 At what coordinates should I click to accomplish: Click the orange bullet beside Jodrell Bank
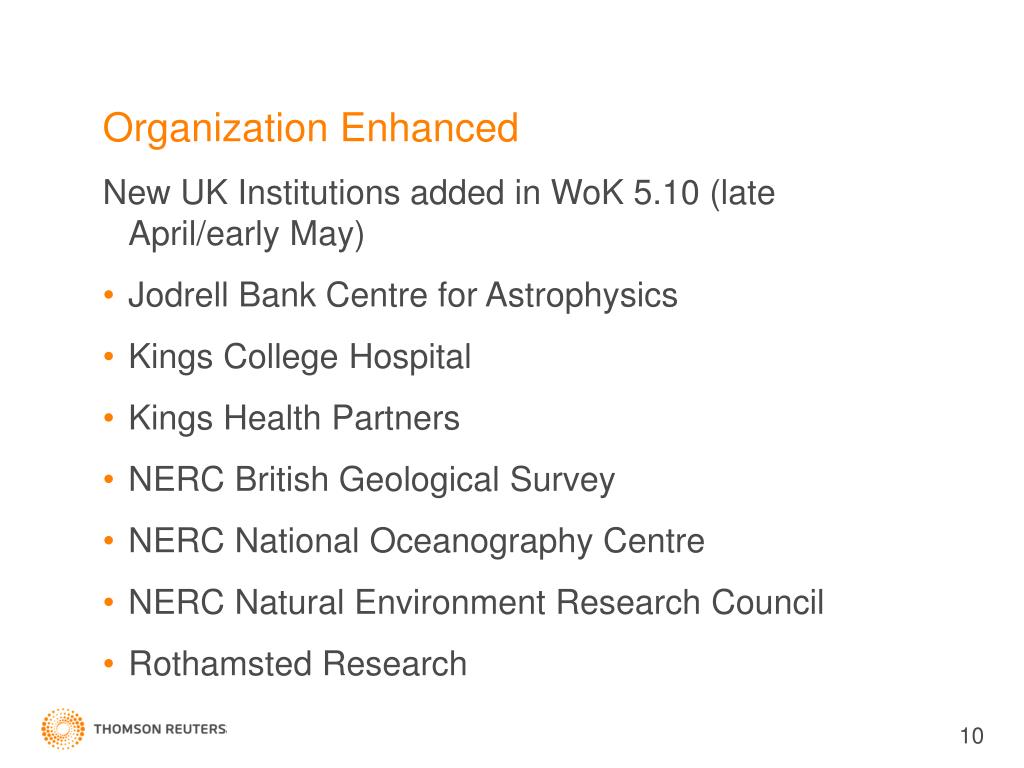tap(108, 296)
